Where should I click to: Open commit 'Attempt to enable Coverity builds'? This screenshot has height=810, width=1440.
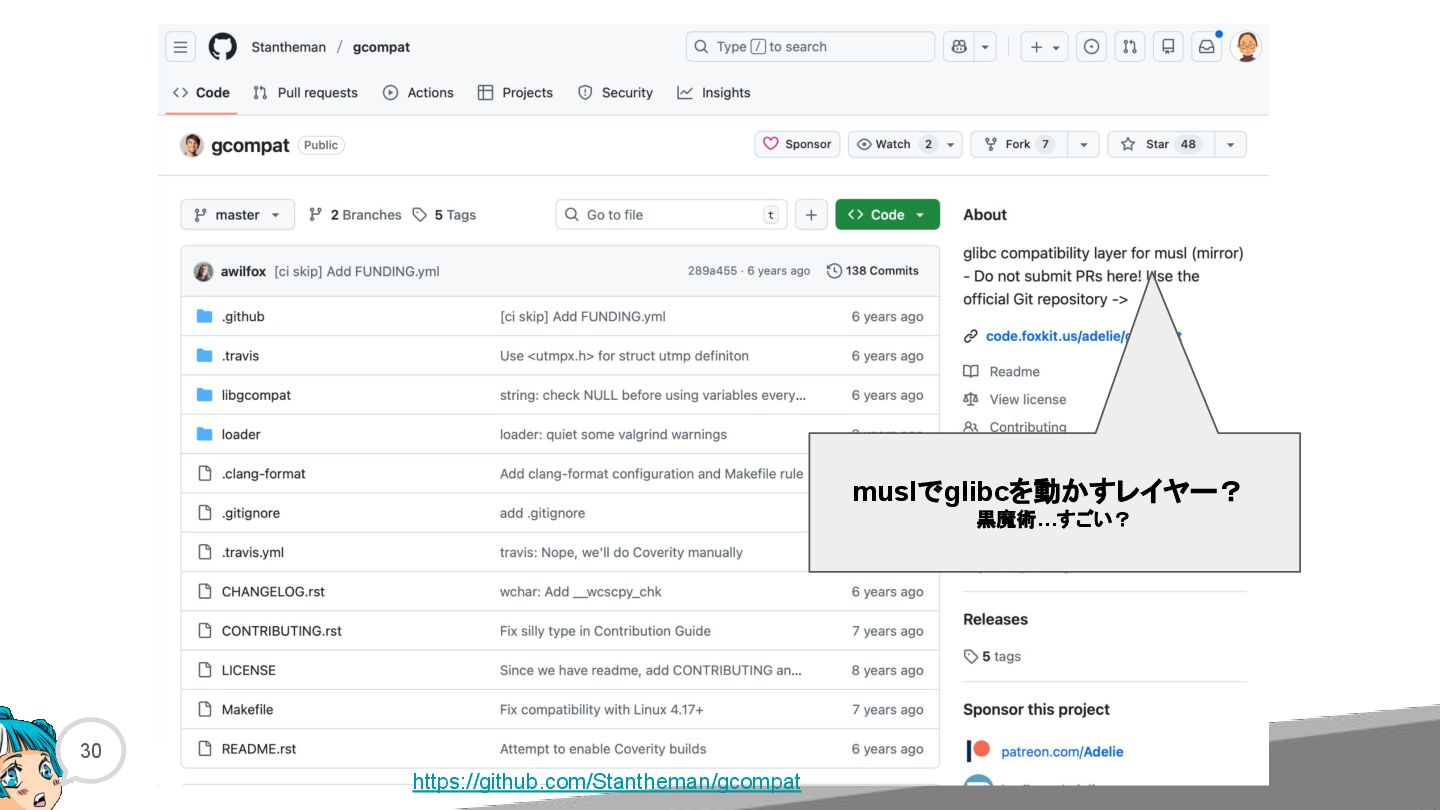point(603,748)
